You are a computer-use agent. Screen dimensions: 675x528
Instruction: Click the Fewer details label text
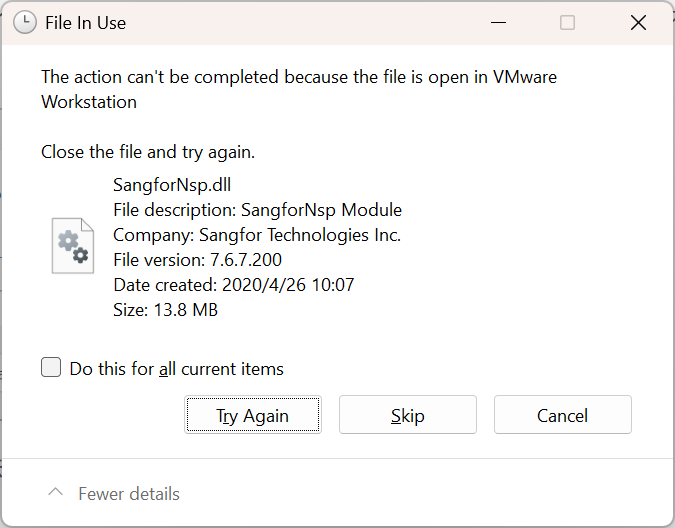129,494
